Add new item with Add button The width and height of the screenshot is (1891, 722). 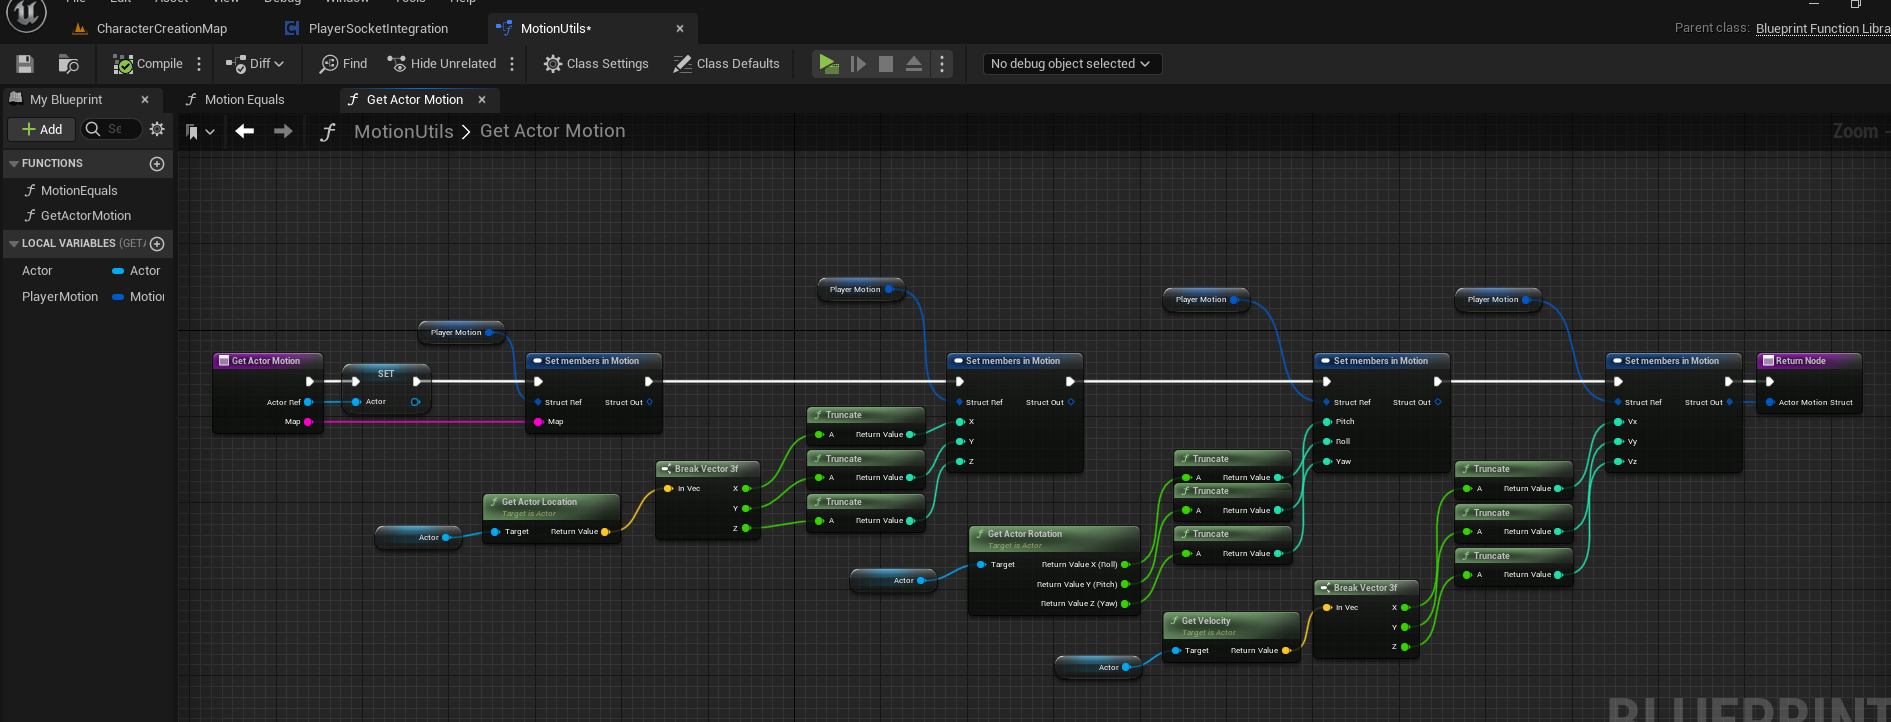(x=42, y=130)
